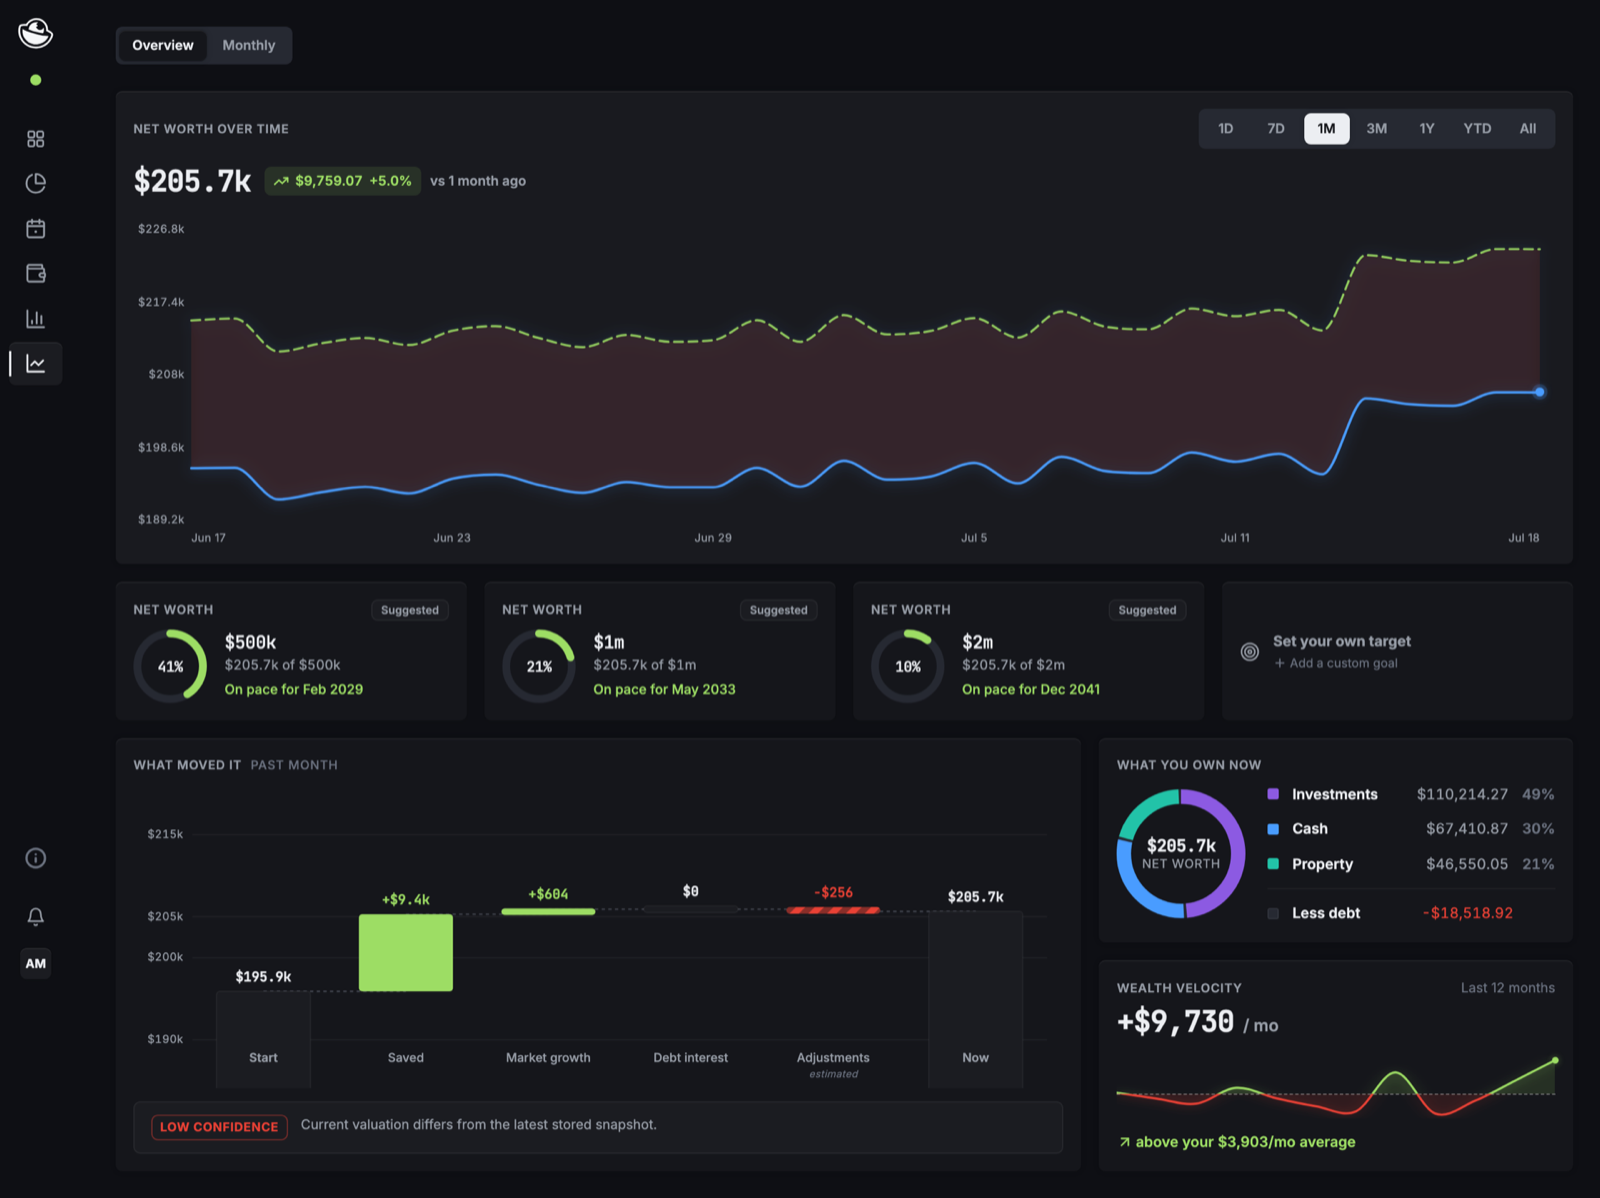The image size is (1600, 1198).
Task: Open the AM user avatar
Action: tap(36, 963)
